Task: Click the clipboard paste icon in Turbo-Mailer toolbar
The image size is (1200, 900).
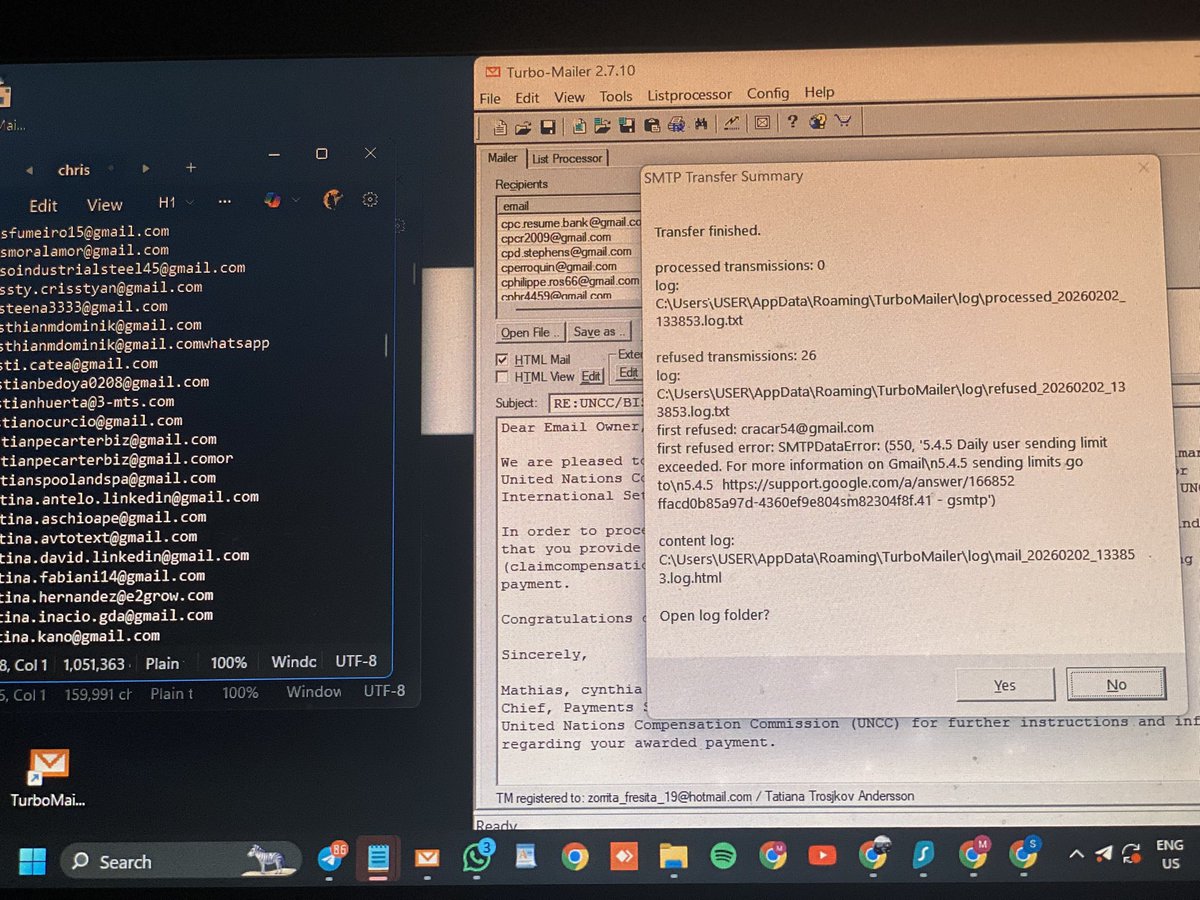Action: 652,125
